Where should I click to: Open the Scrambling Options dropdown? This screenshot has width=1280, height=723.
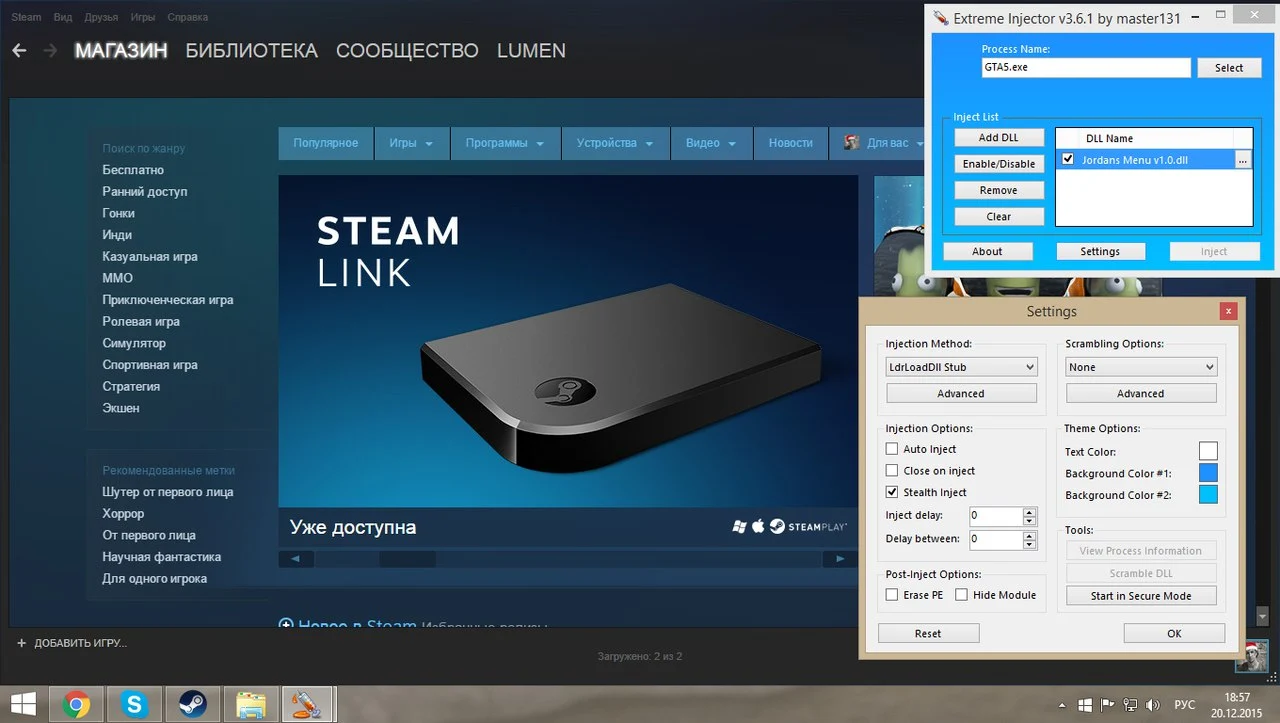pyautogui.click(x=1141, y=367)
